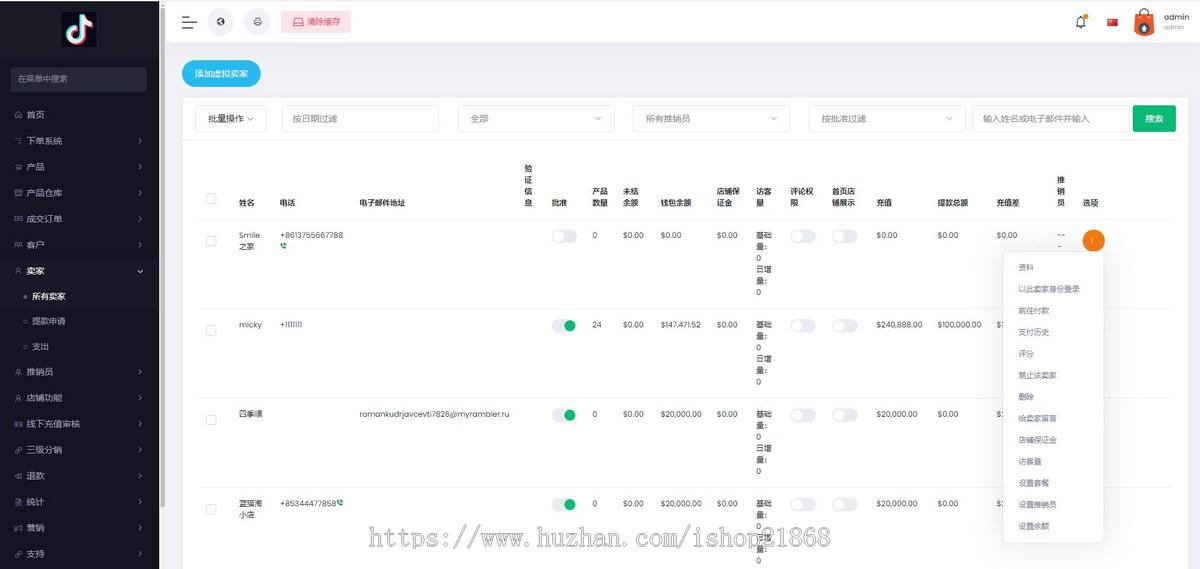Screen dimensions: 1200x569
Task: Toggle 批准 approval switch for Smile之家
Action: click(564, 236)
